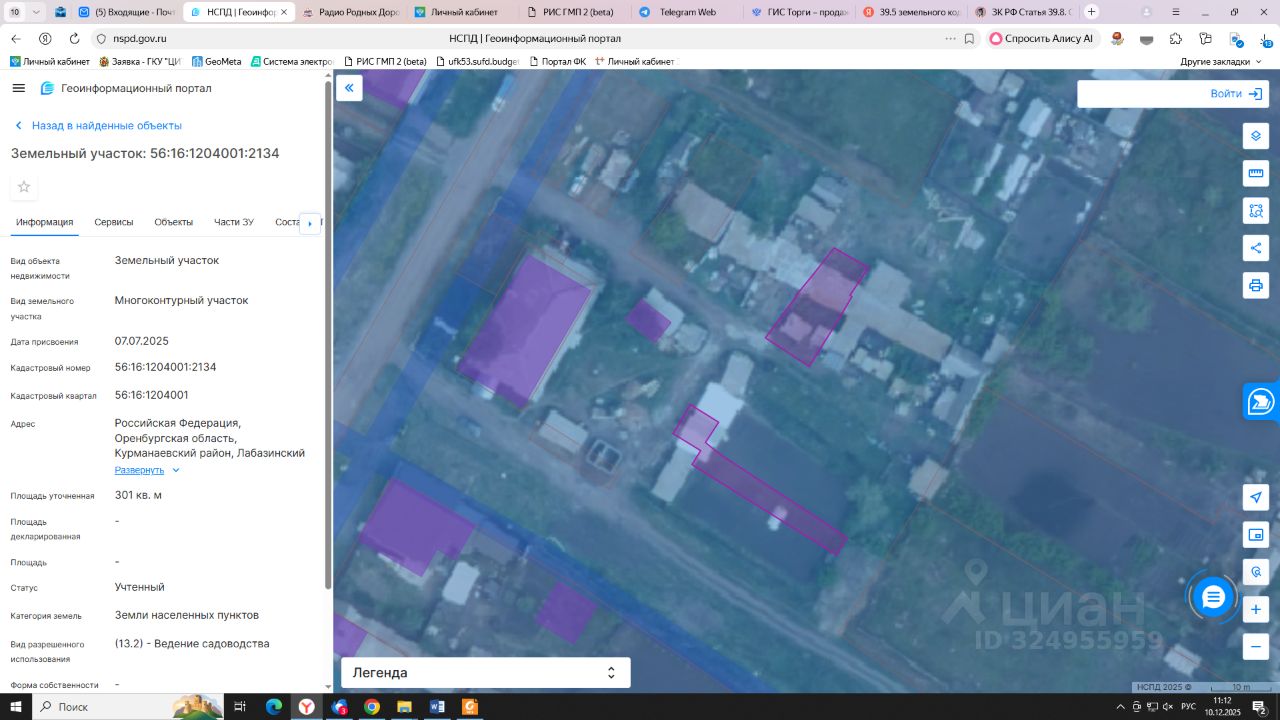
Task: Click the cadastral number 56:16:1204001:2134 value
Action: [x=166, y=367]
